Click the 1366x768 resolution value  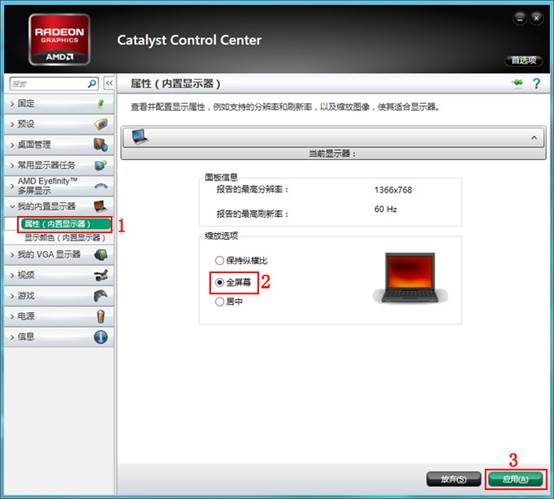[393, 190]
